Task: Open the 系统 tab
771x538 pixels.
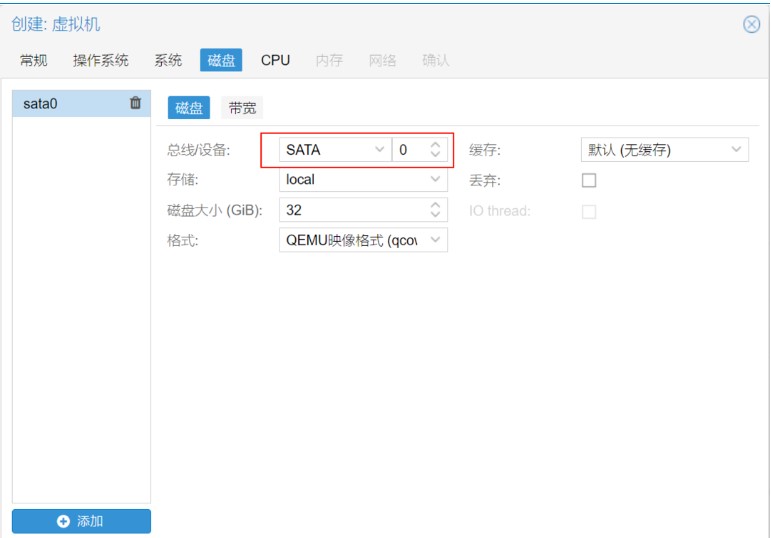Action: click(x=168, y=60)
